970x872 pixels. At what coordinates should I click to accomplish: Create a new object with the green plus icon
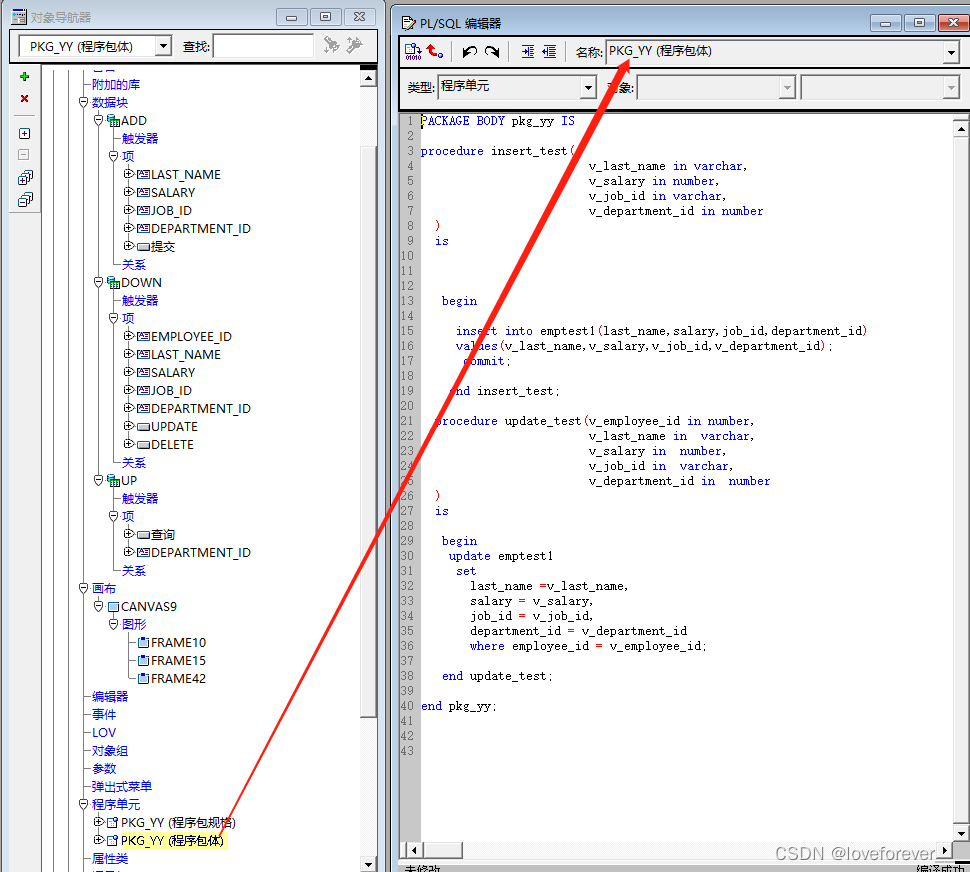pyautogui.click(x=24, y=77)
